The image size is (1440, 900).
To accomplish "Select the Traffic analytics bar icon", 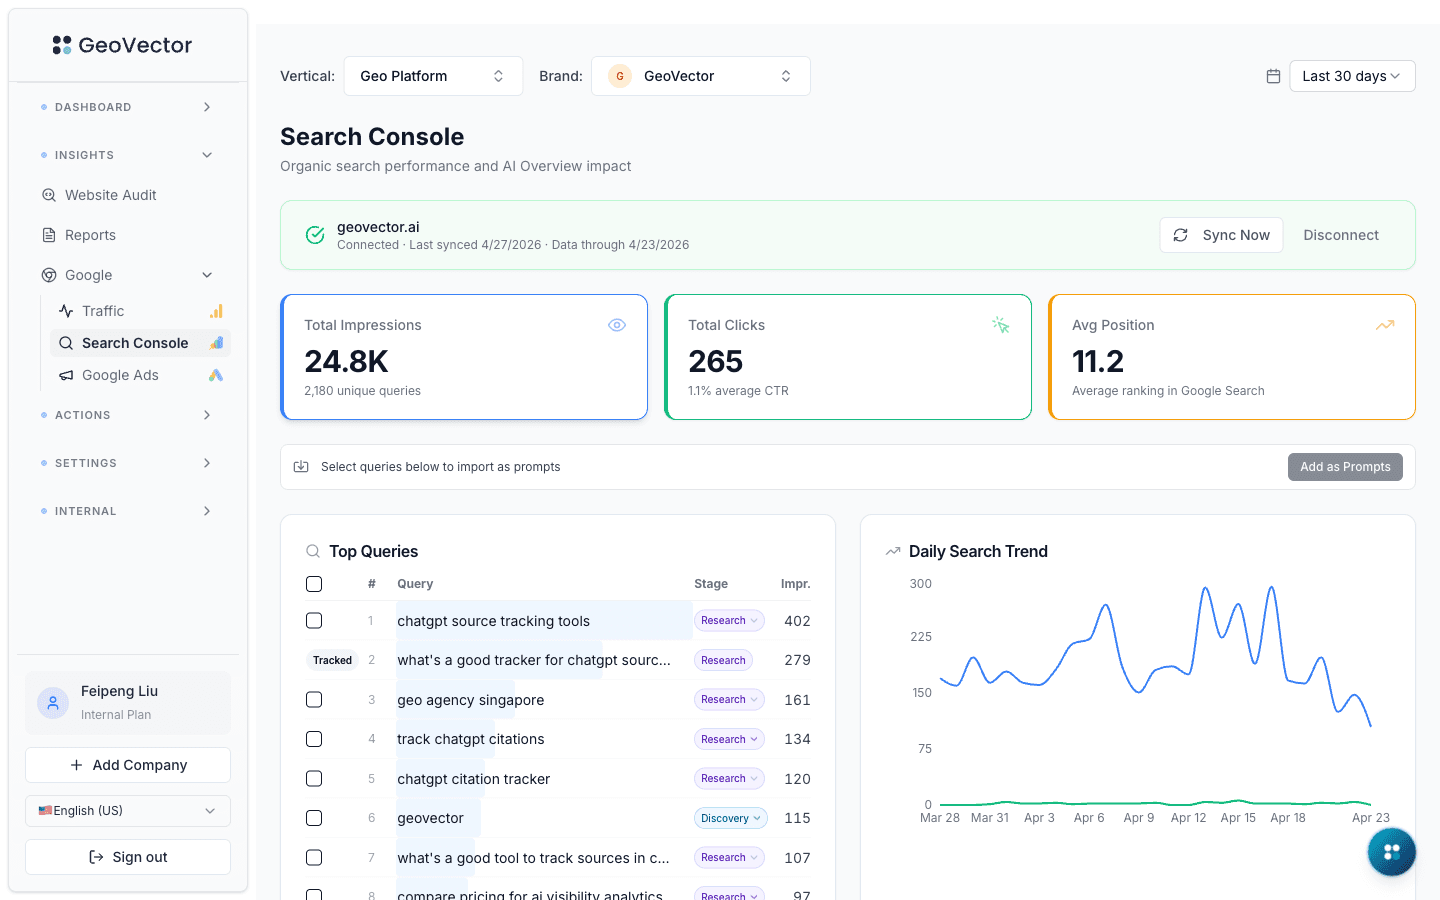I will coord(217,310).
